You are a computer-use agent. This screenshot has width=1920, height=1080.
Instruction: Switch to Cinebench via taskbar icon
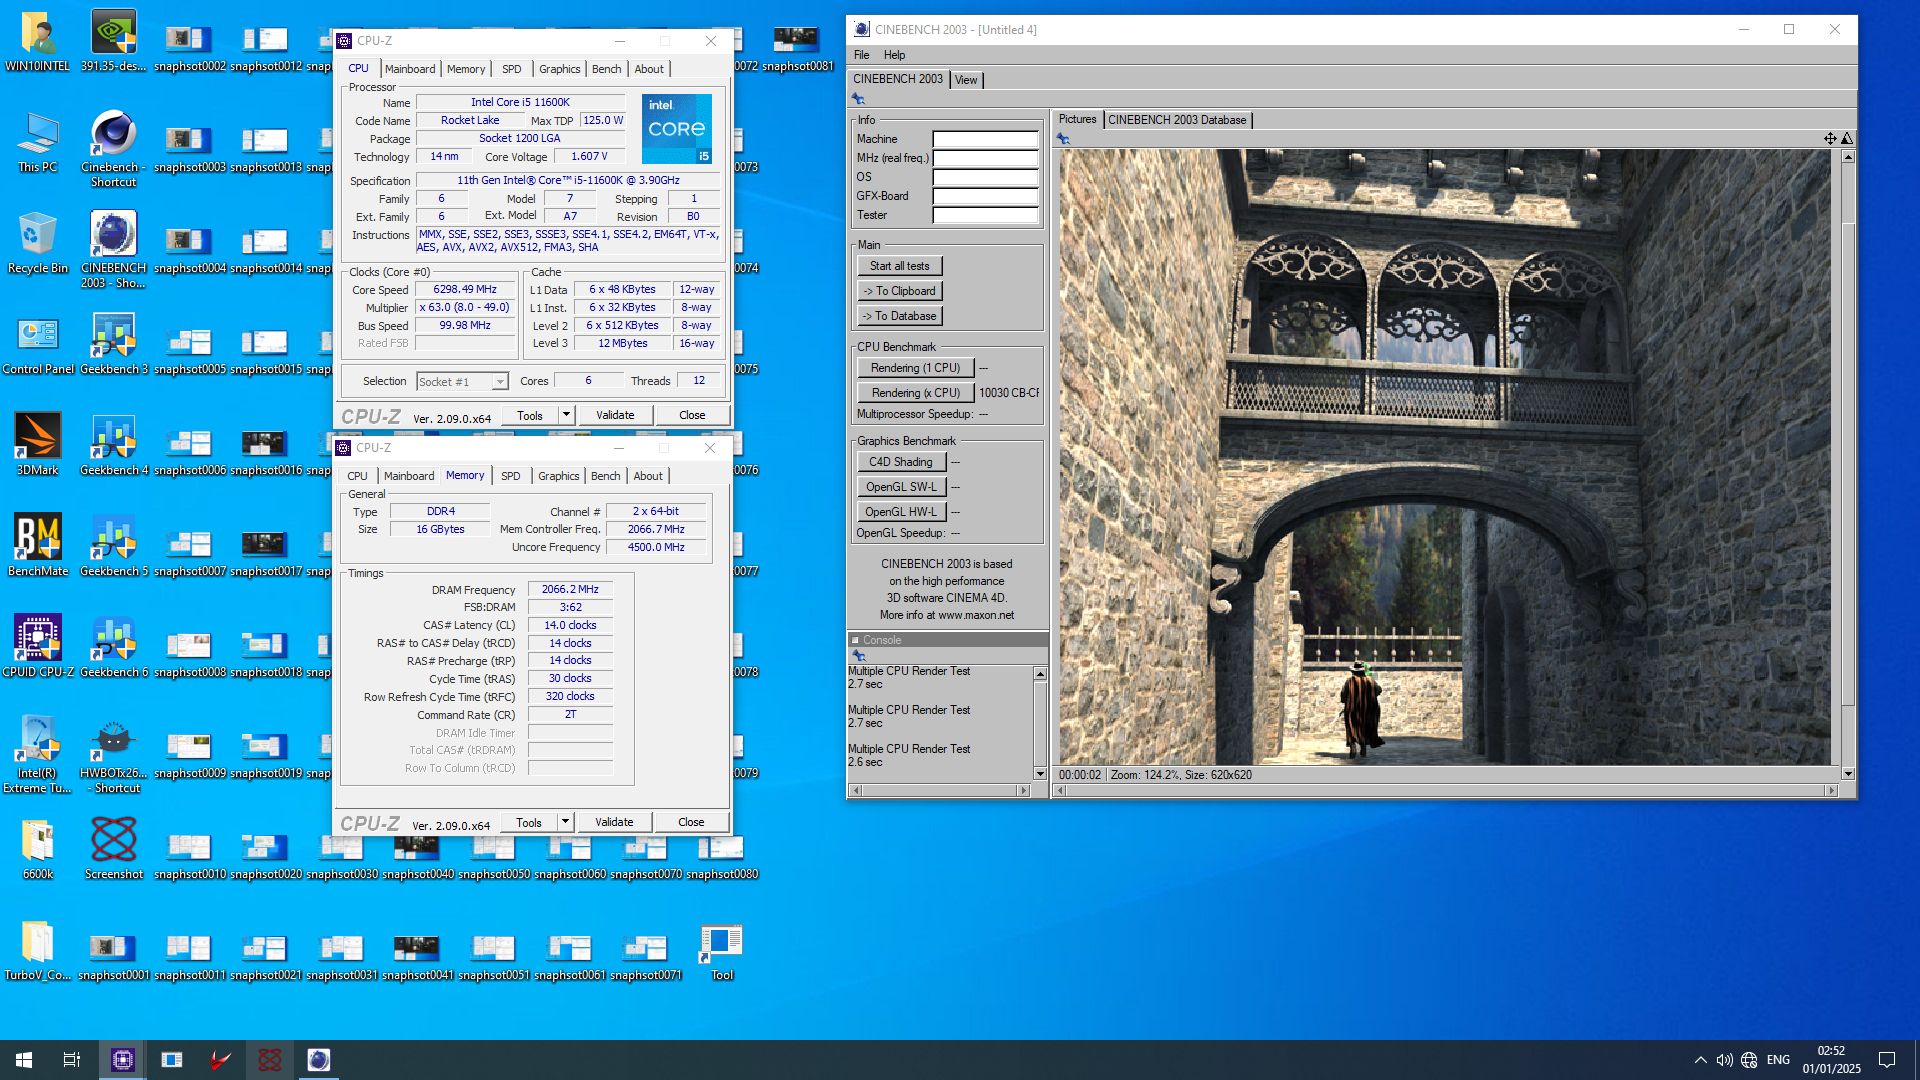[x=318, y=1060]
